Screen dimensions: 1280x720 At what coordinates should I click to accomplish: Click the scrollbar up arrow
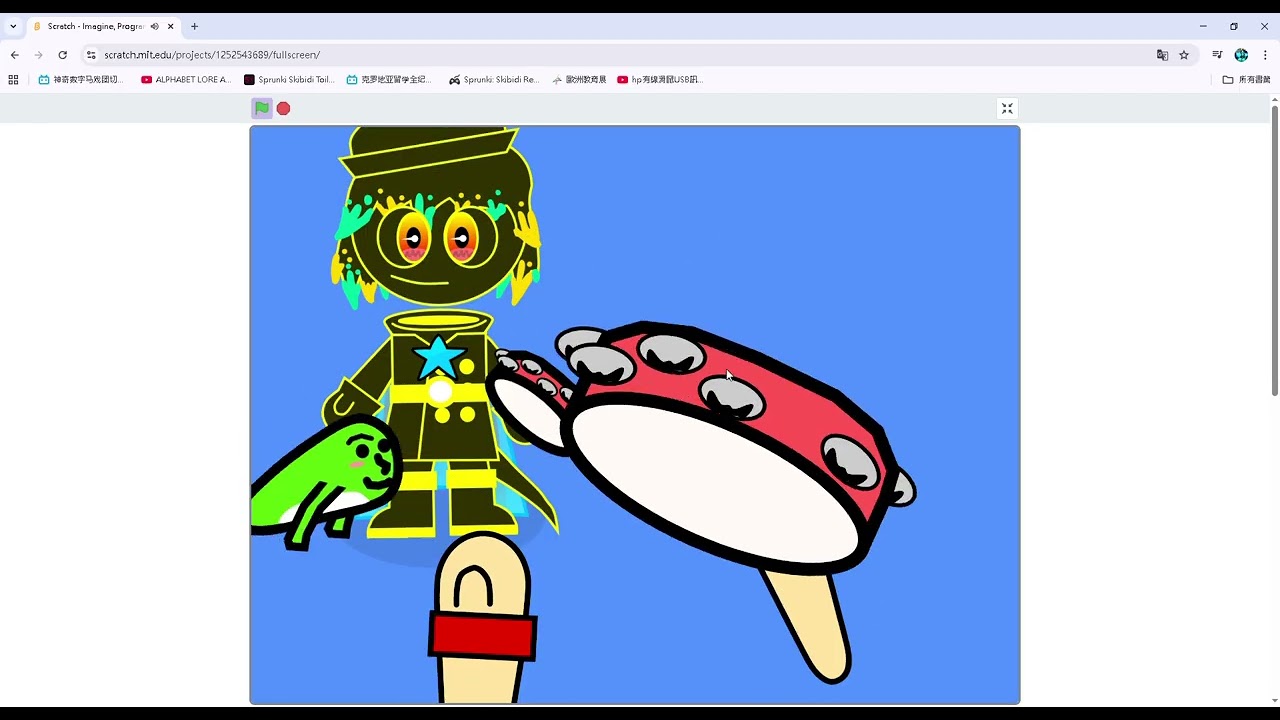point(1274,100)
